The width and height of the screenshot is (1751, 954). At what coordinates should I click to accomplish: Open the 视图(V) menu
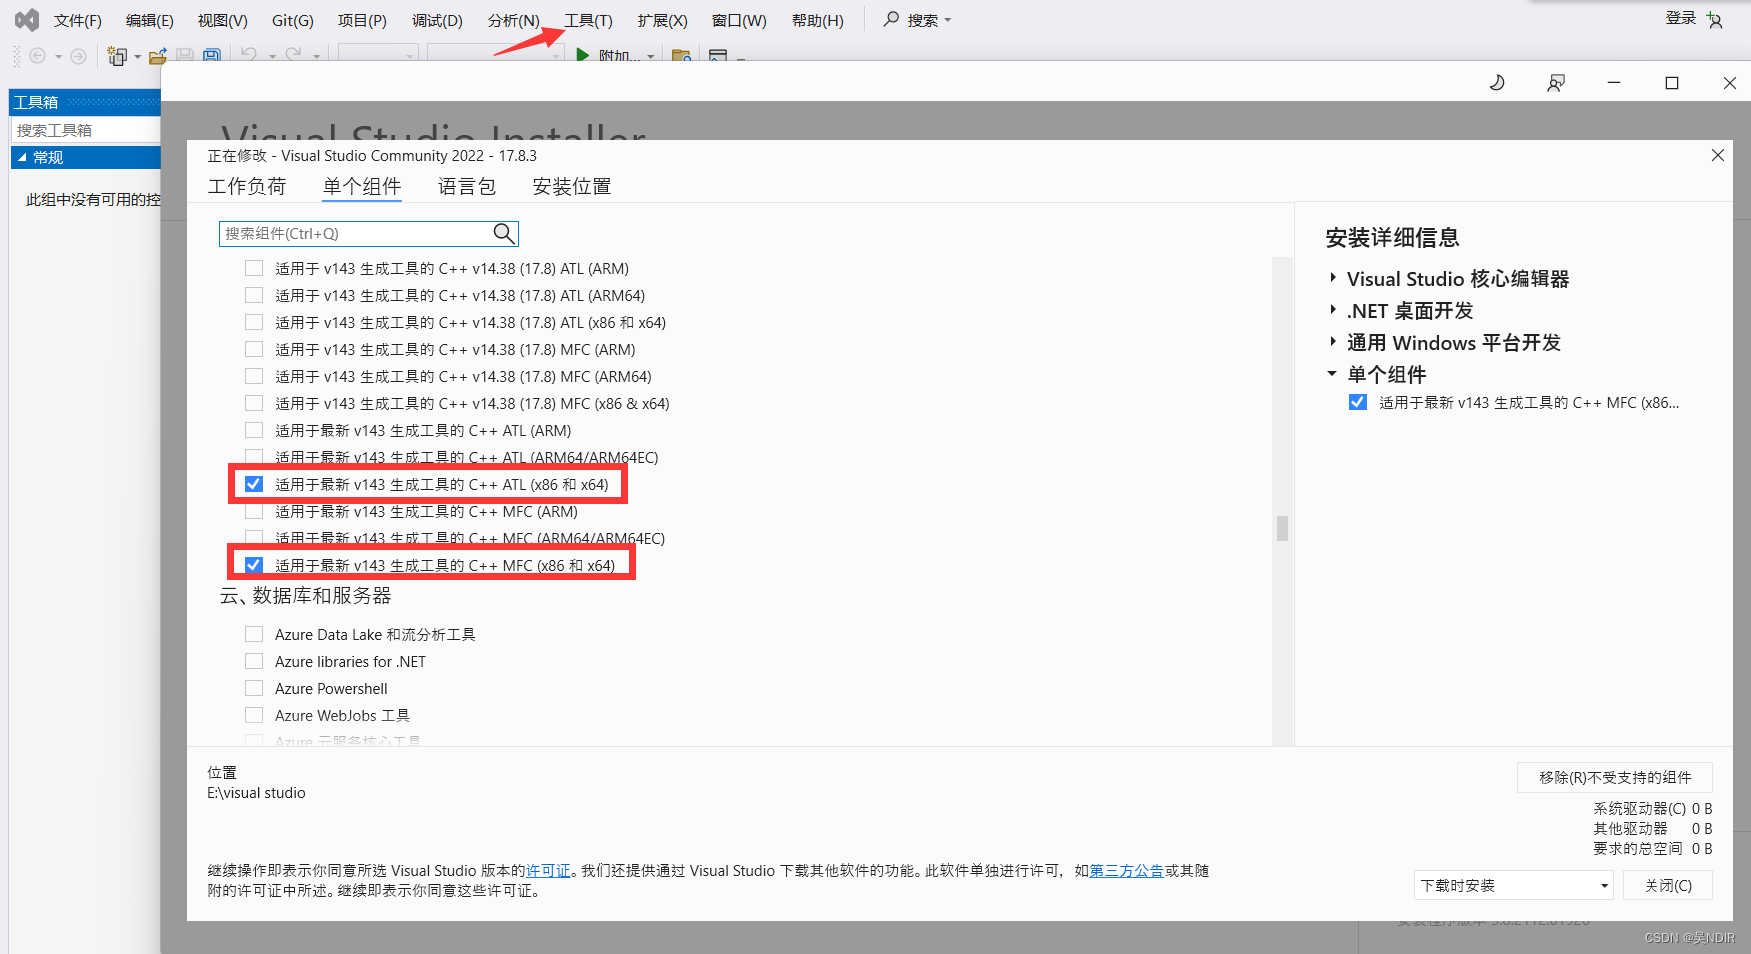[222, 20]
